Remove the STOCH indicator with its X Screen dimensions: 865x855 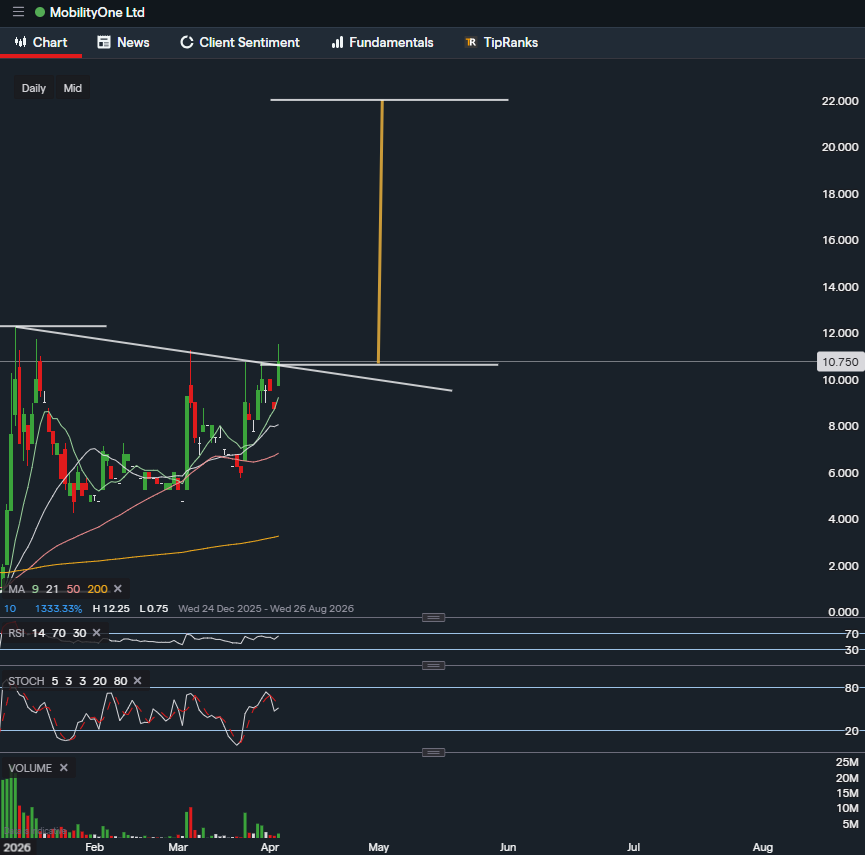[x=138, y=681]
